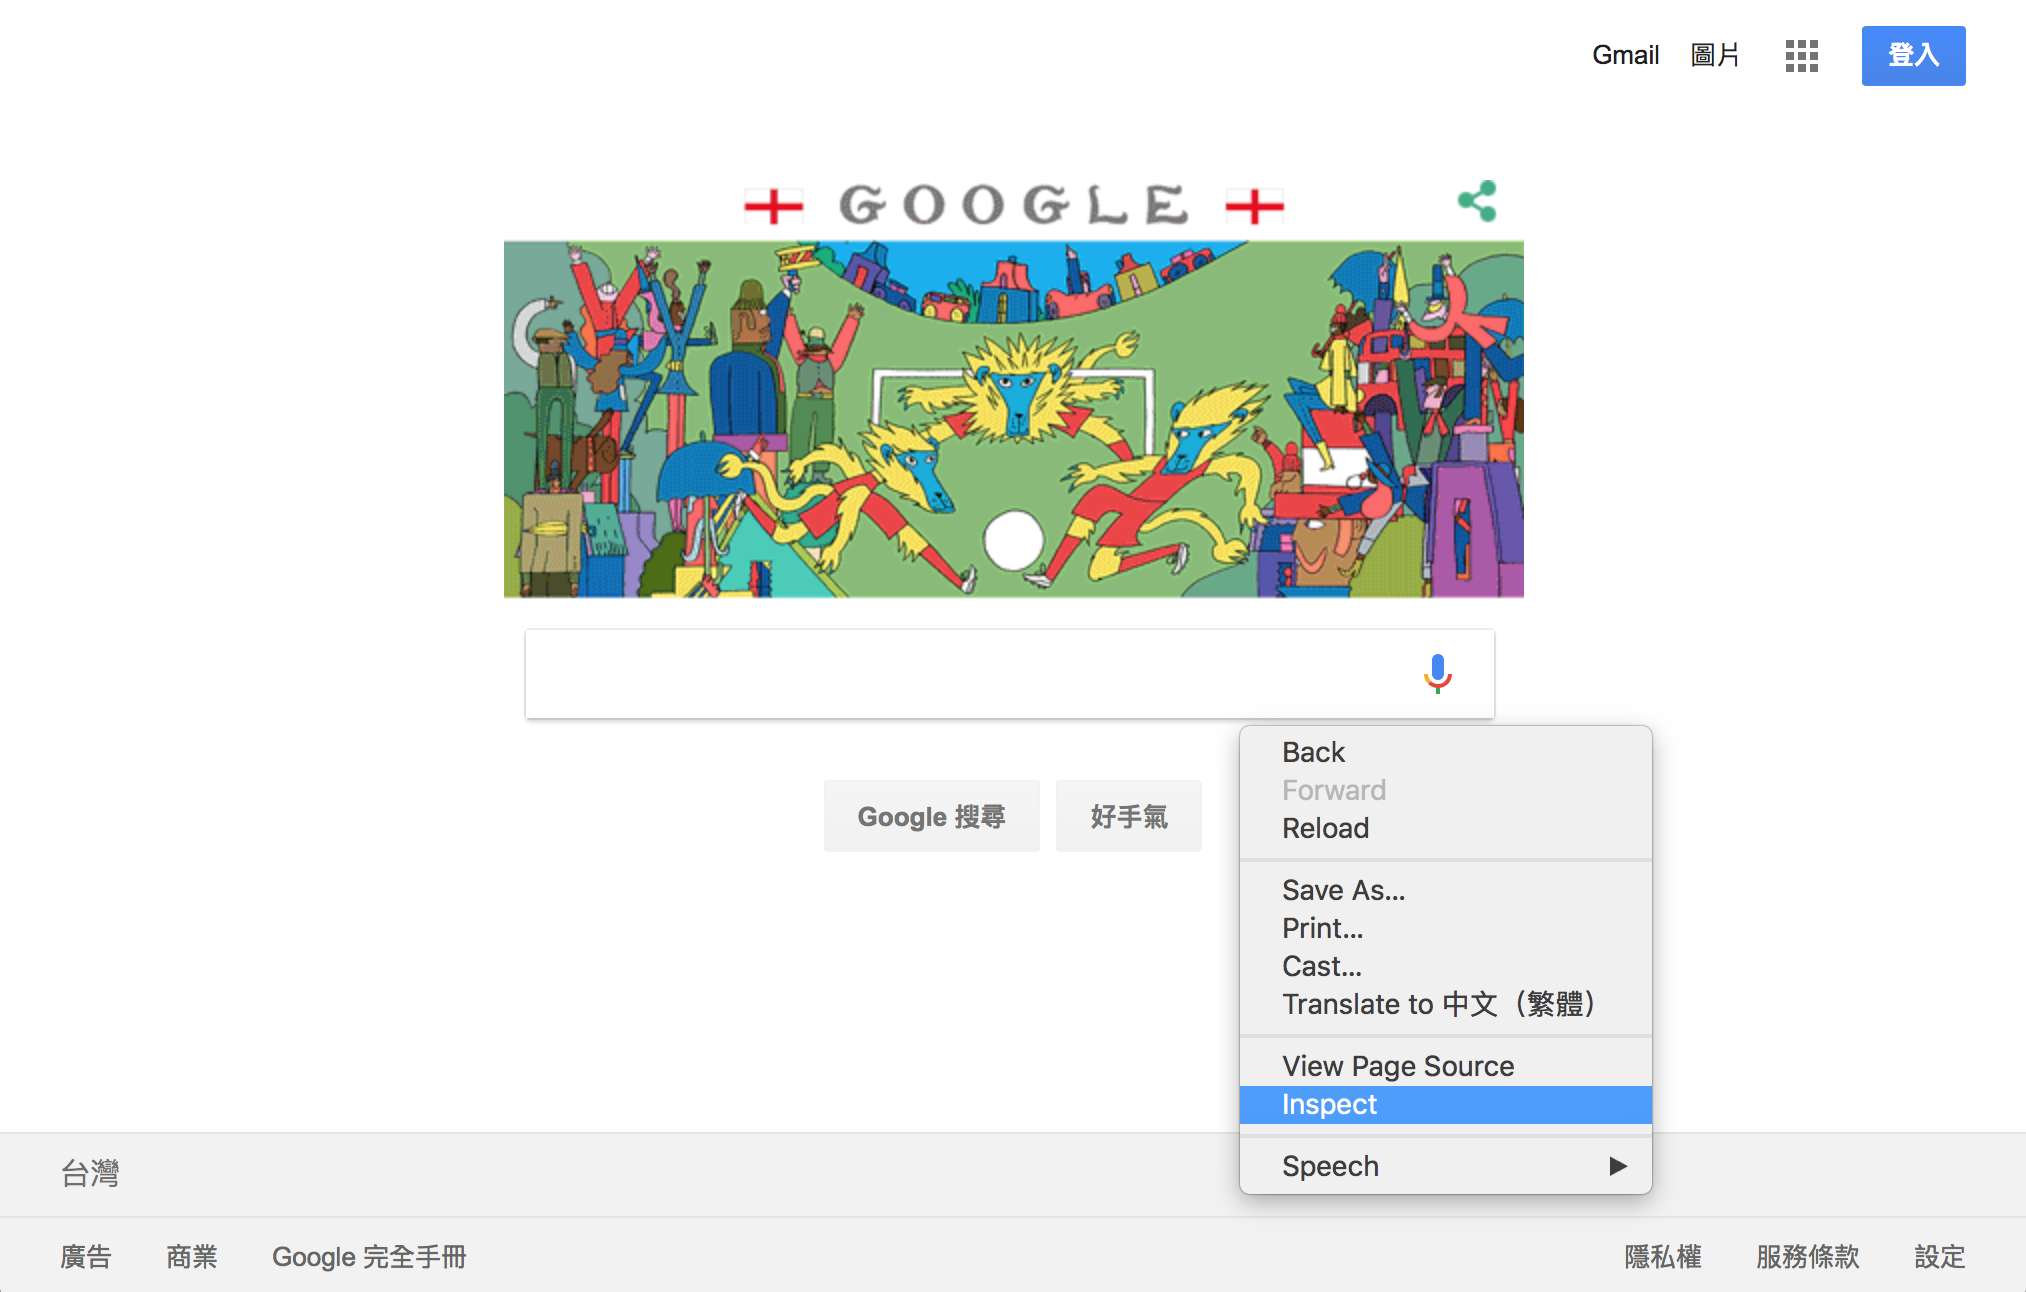Open the football Google Doodle image
The width and height of the screenshot is (2026, 1292).
1013,419
